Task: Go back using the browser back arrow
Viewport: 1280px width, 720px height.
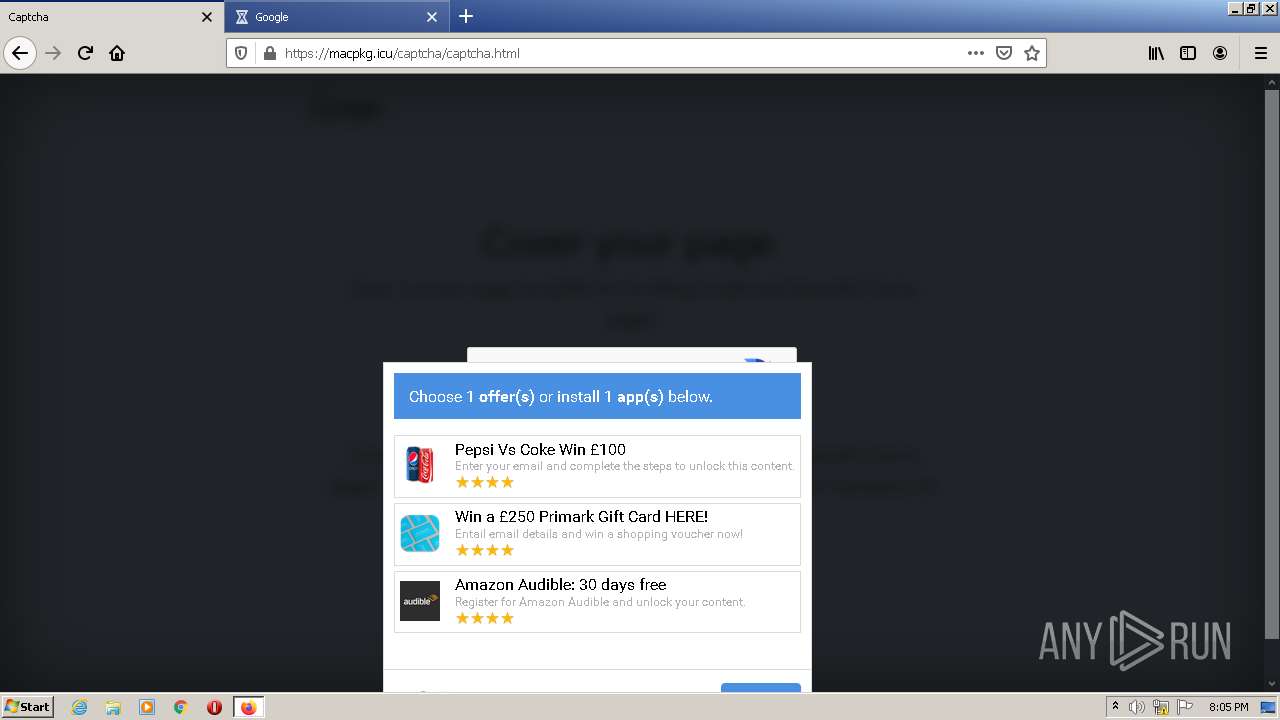Action: pos(20,53)
